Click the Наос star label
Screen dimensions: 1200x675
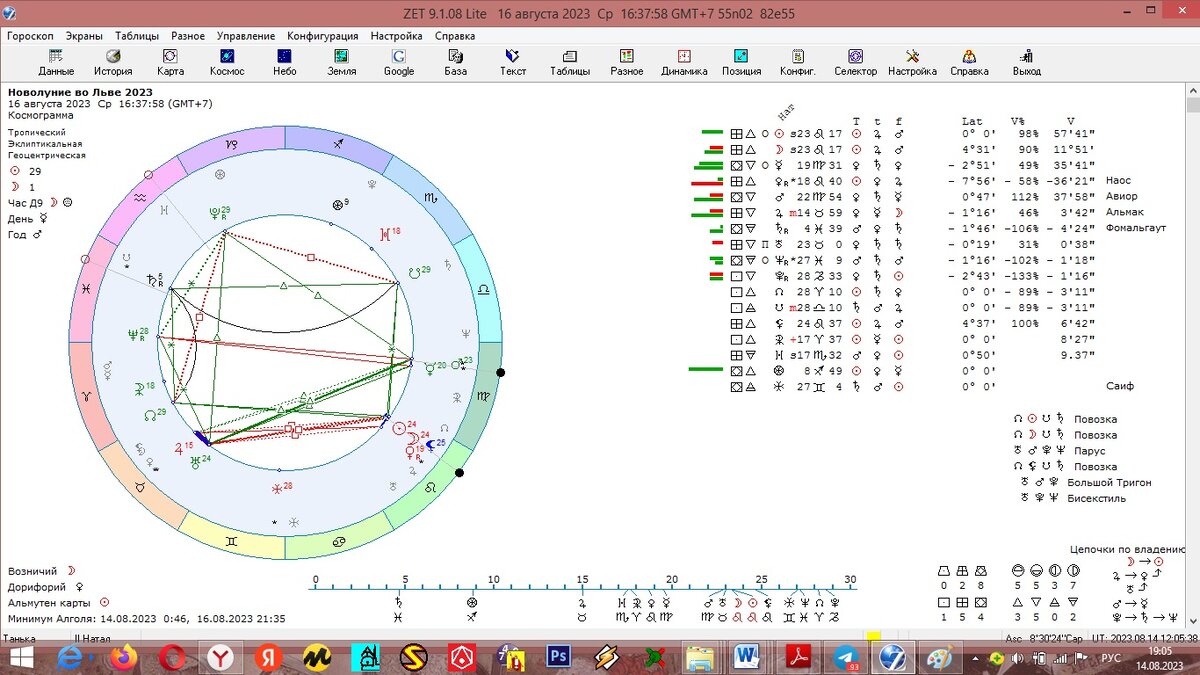tap(1118, 181)
